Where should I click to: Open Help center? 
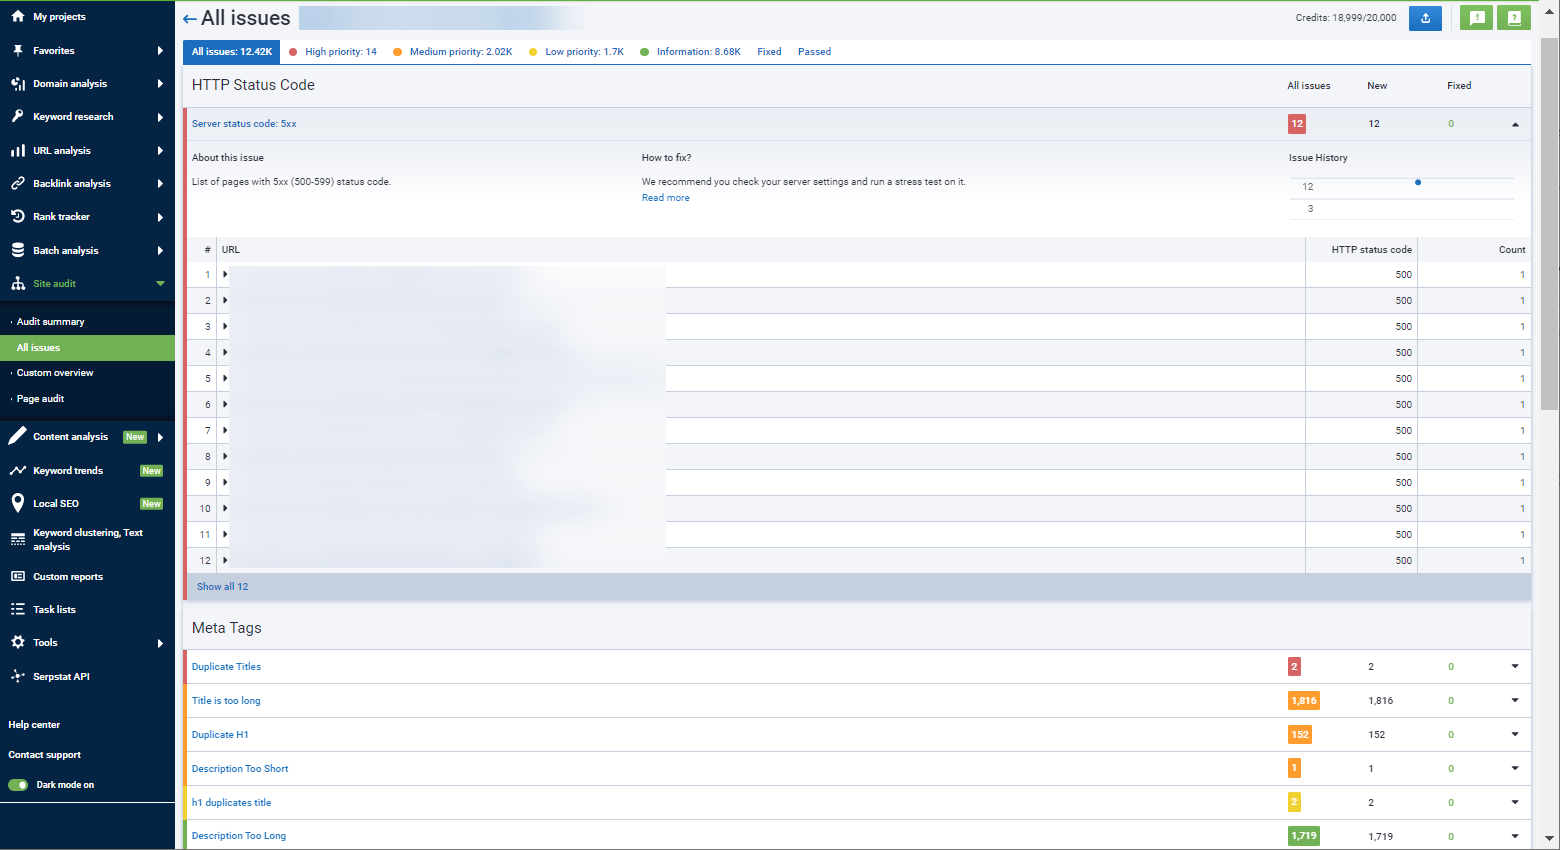34,725
